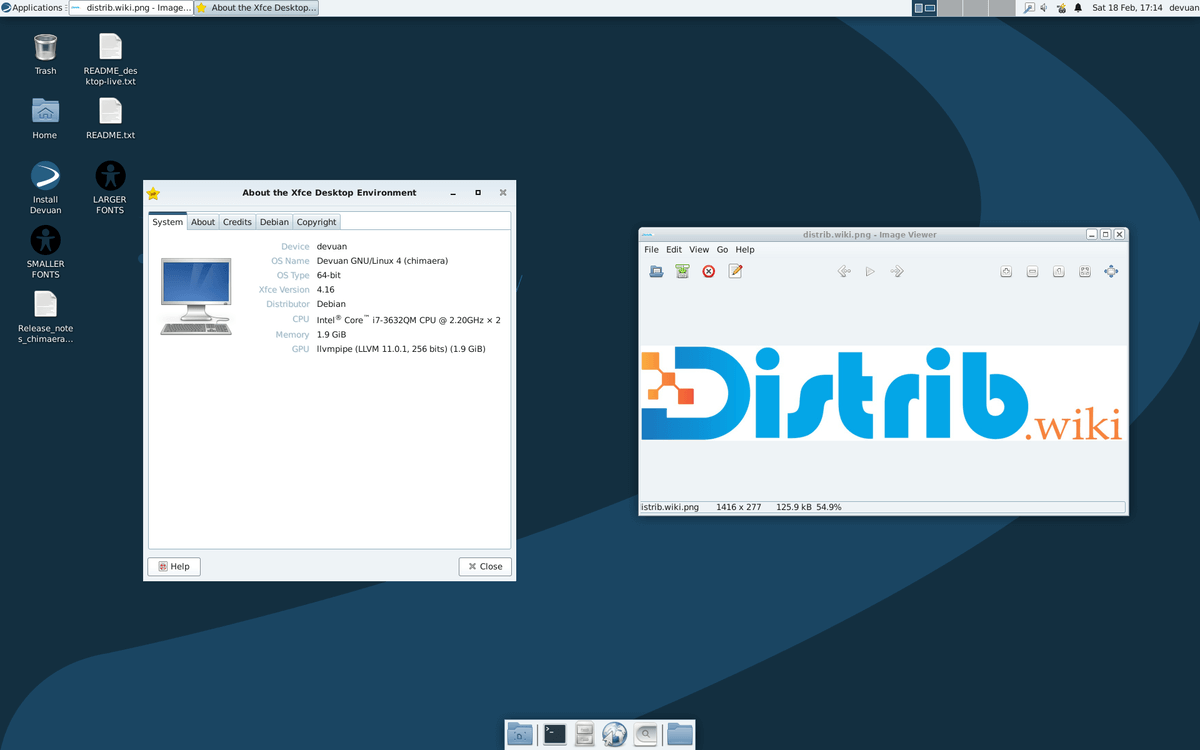Switch to distrib.wiki.png taskbar window button

(x=131, y=8)
